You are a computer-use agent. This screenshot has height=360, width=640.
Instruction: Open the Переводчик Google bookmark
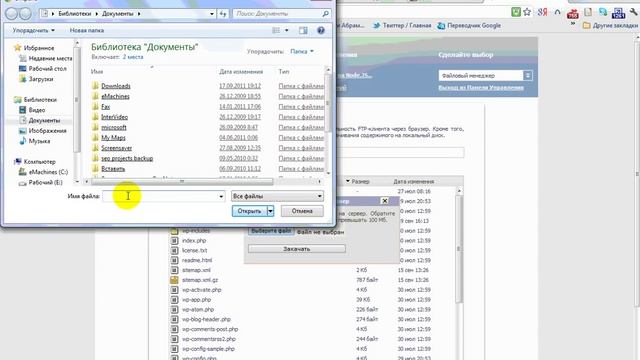click(x=469, y=25)
